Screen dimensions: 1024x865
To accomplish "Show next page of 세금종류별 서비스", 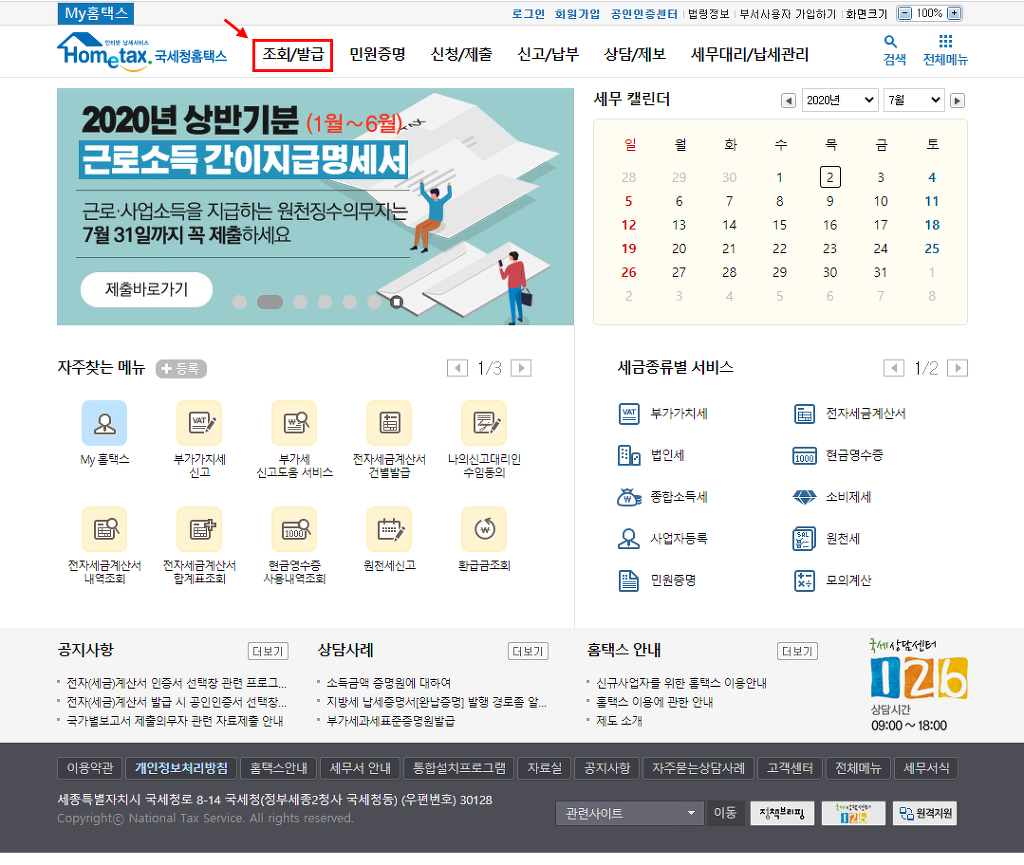I will point(957,368).
